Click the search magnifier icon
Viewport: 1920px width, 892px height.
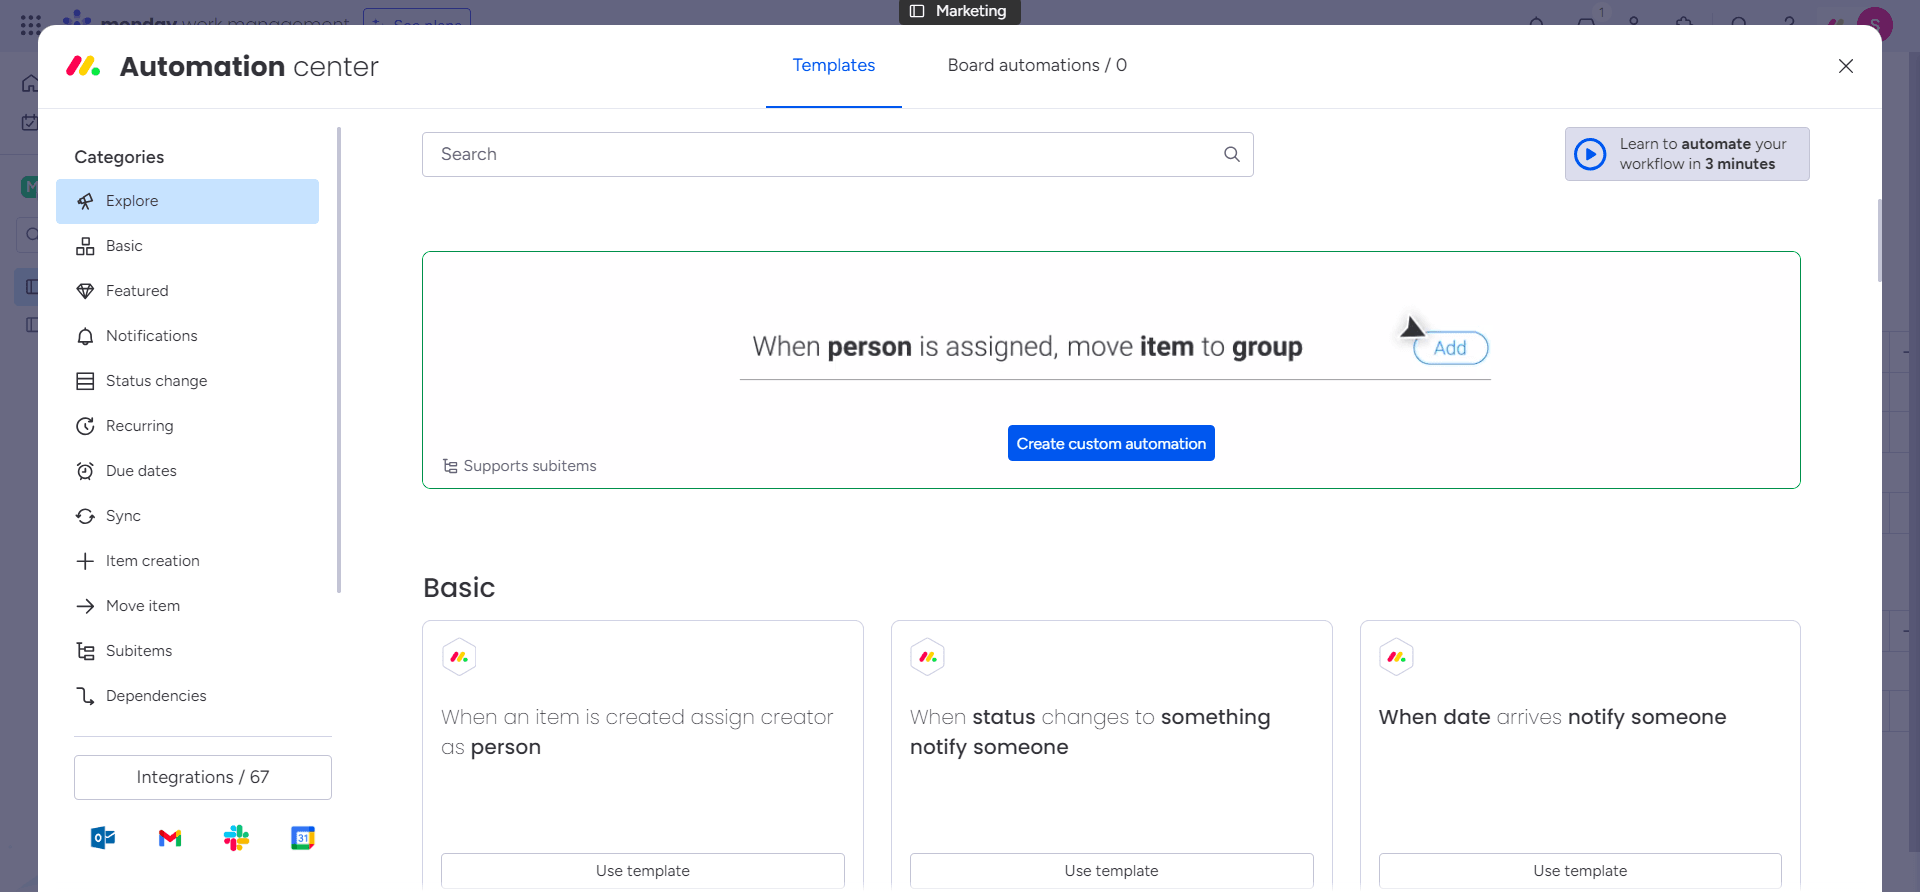click(1232, 154)
